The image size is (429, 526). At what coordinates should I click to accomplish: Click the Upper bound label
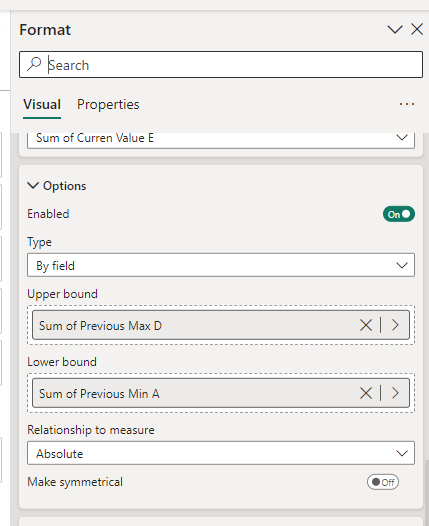tap(62, 294)
